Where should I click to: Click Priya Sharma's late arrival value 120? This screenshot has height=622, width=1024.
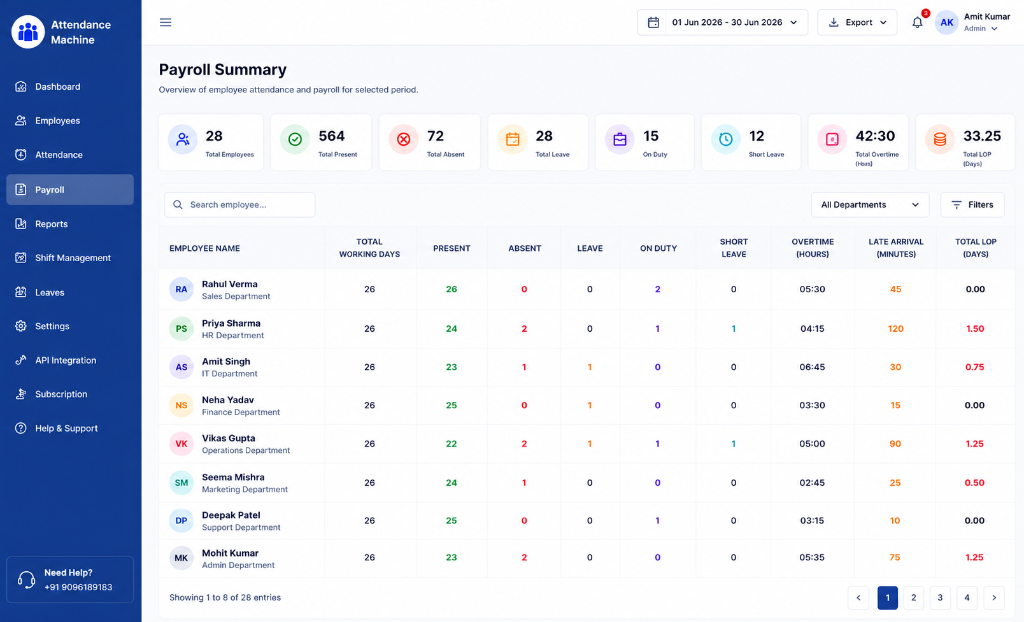click(x=895, y=329)
